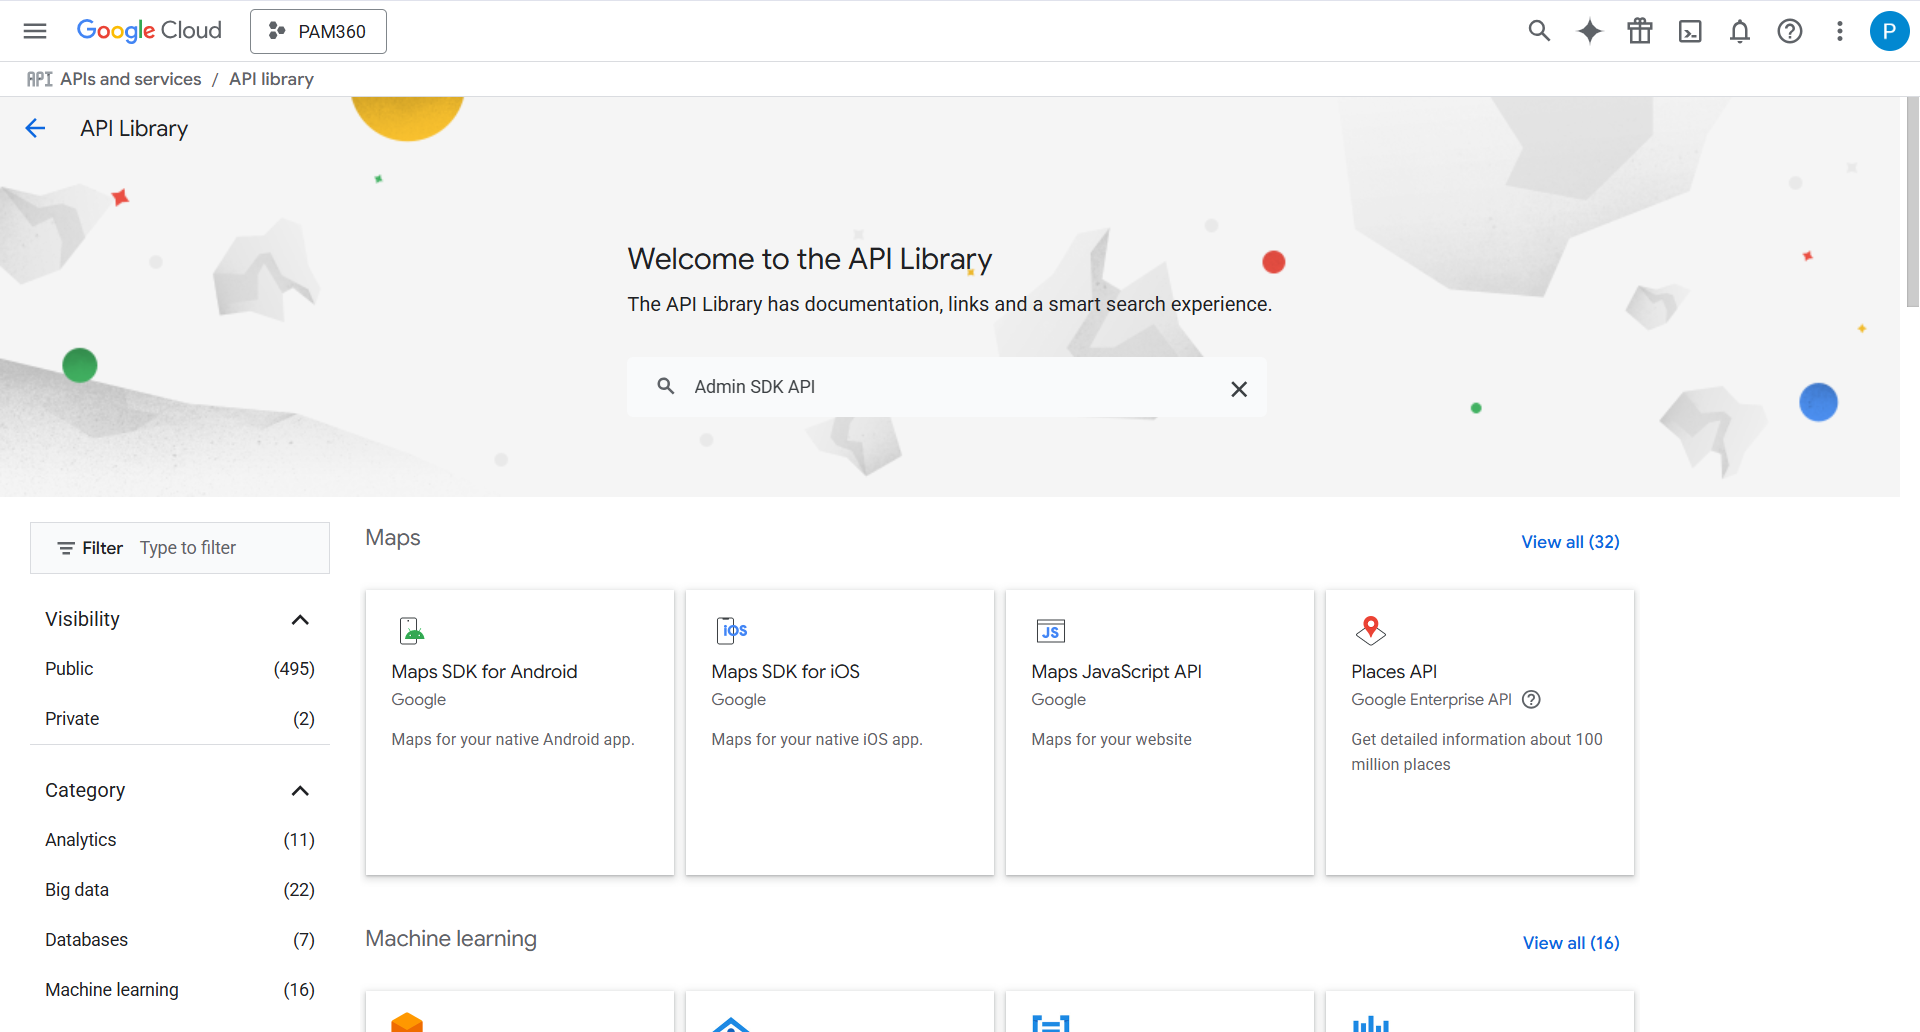The image size is (1920, 1032).
Task: Clear the Admin SDK API search text
Action: point(1239,388)
